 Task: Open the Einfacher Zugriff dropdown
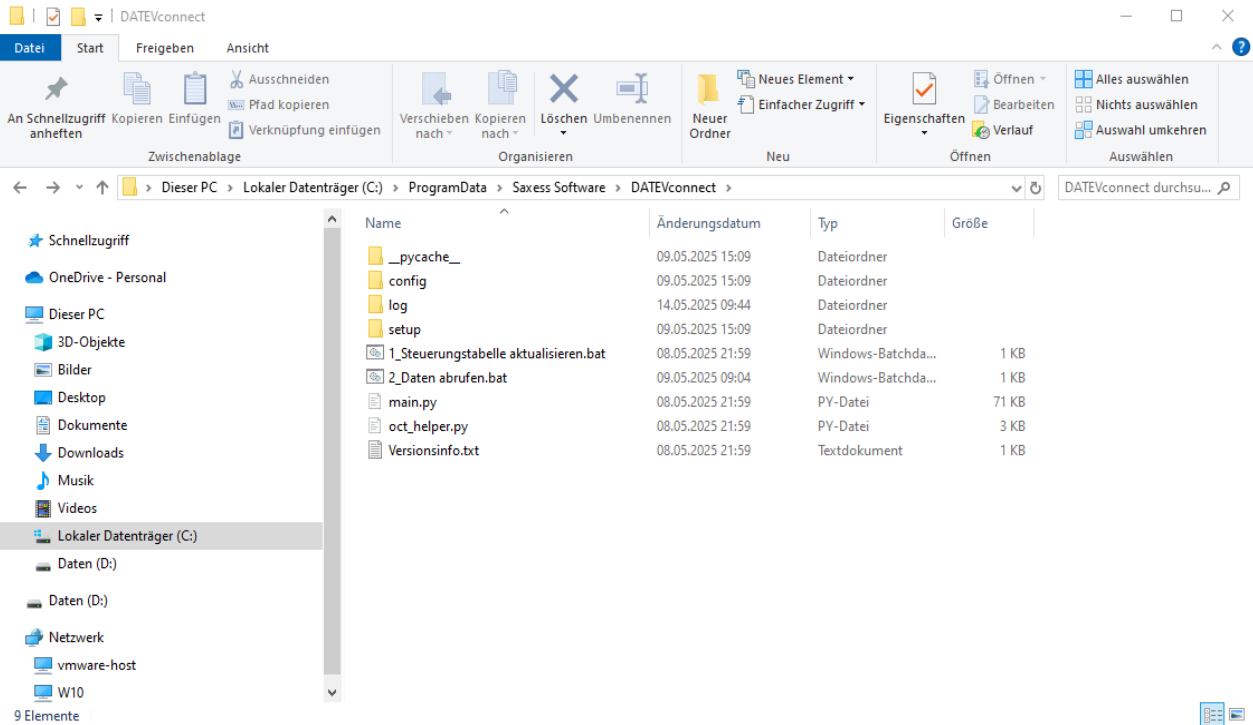tap(801, 104)
